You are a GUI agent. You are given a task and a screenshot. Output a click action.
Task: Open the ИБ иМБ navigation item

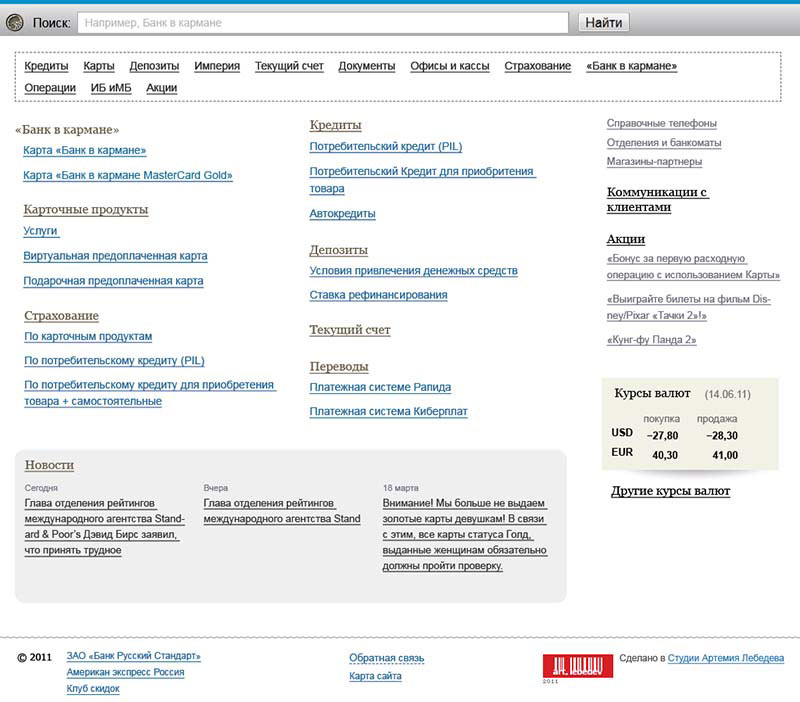point(111,88)
